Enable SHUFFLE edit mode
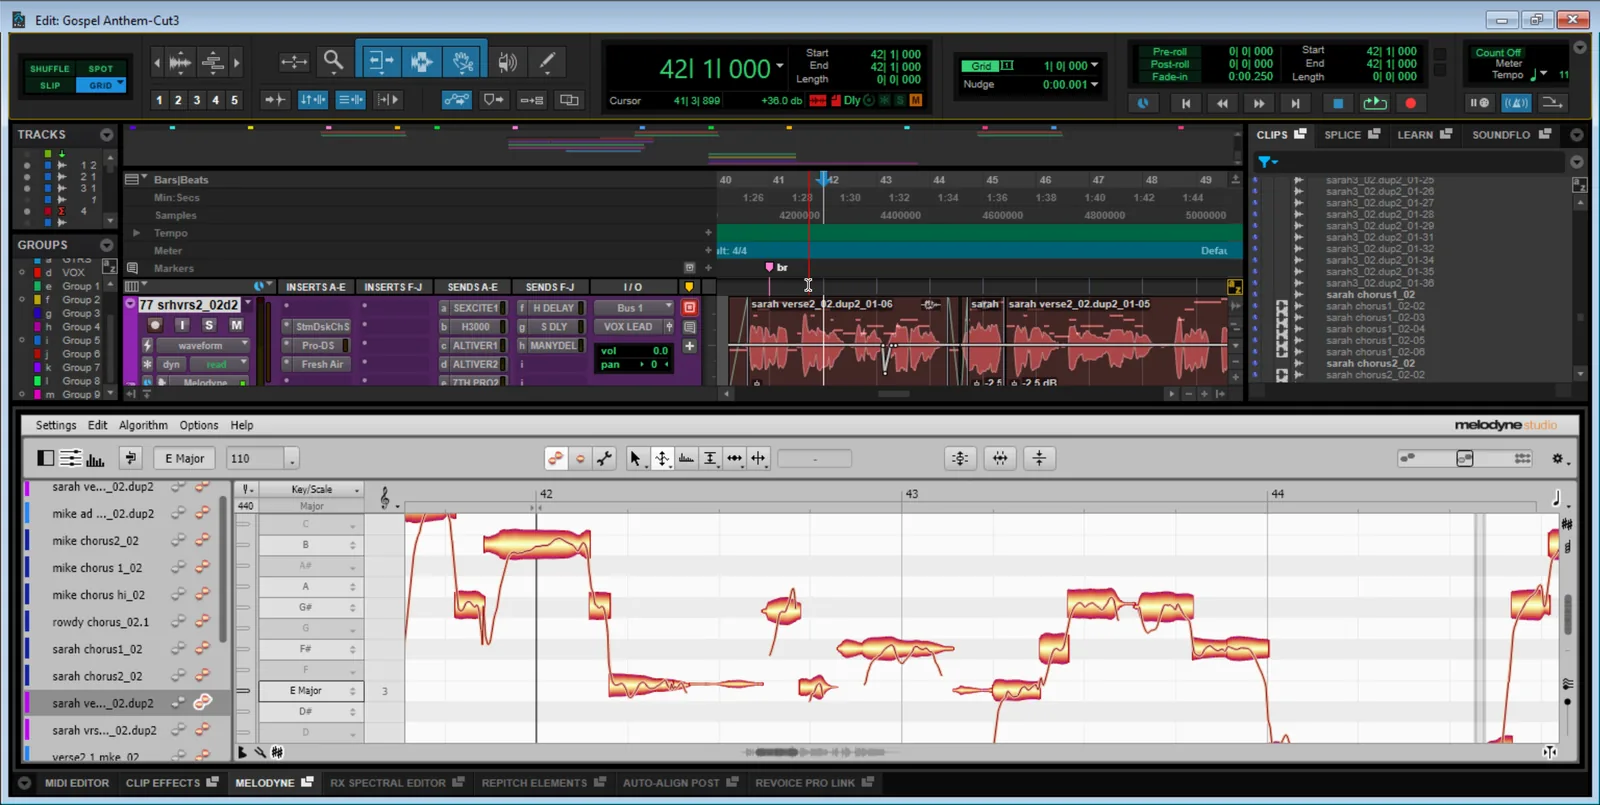 pos(50,69)
